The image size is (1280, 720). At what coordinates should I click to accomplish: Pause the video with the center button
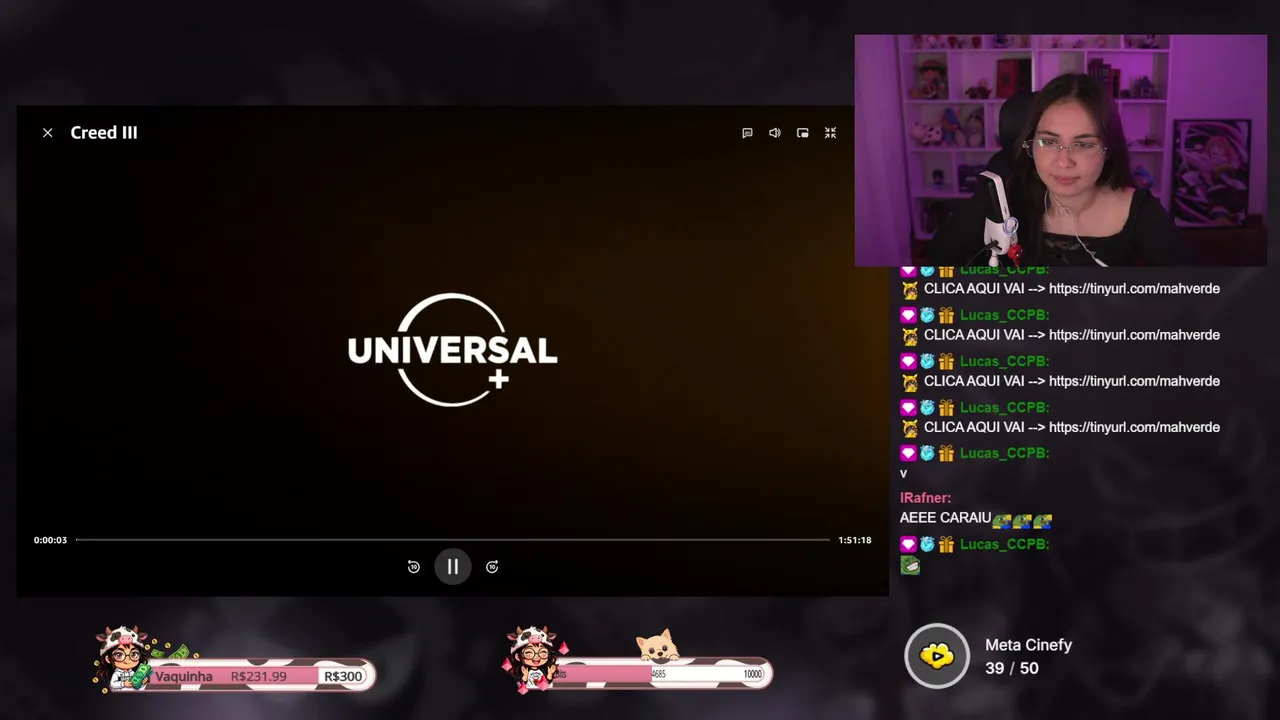pos(452,567)
